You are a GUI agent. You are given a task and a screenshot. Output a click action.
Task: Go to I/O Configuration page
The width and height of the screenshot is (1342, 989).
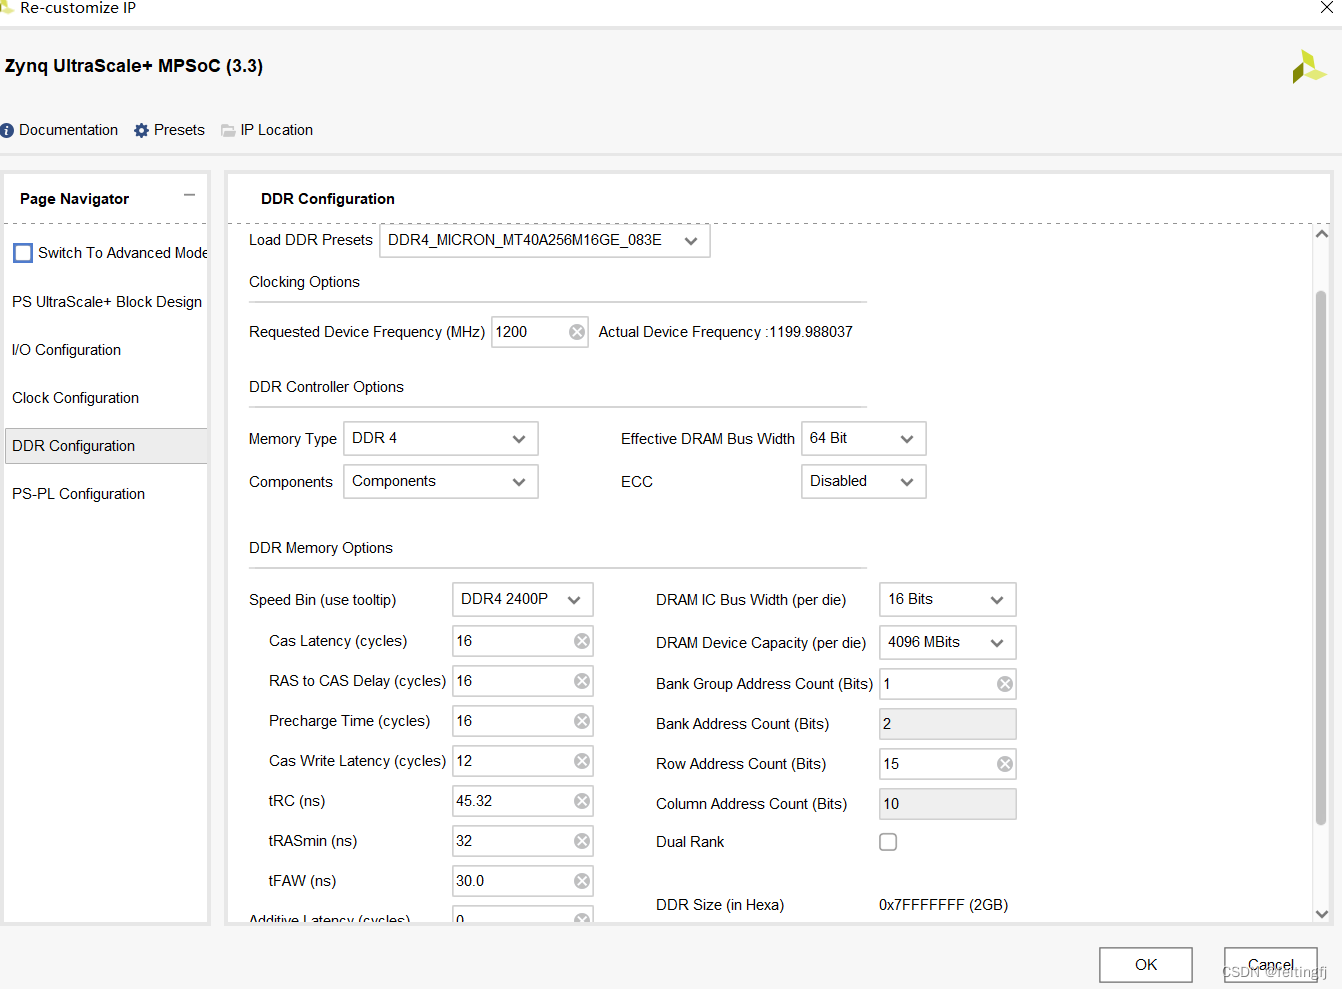(66, 350)
